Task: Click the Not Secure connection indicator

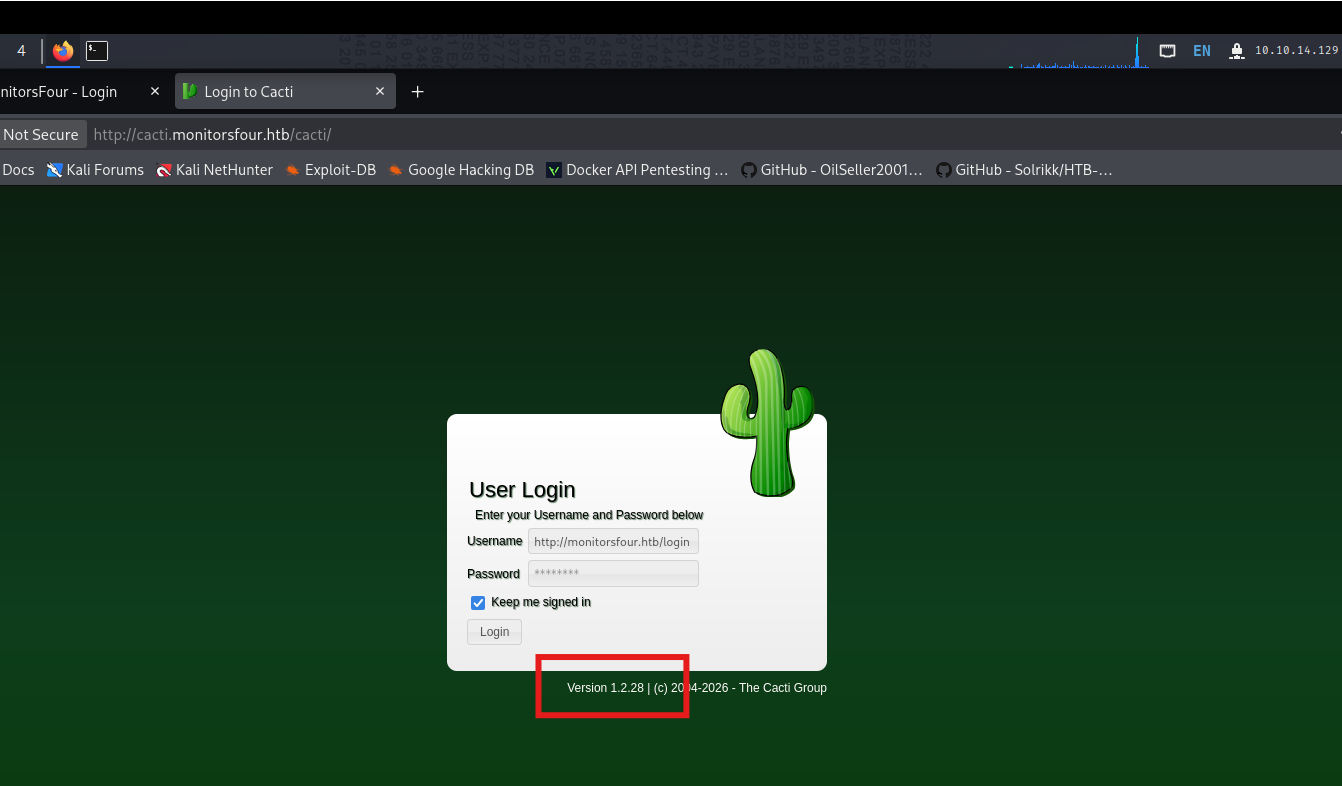Action: click(41, 135)
